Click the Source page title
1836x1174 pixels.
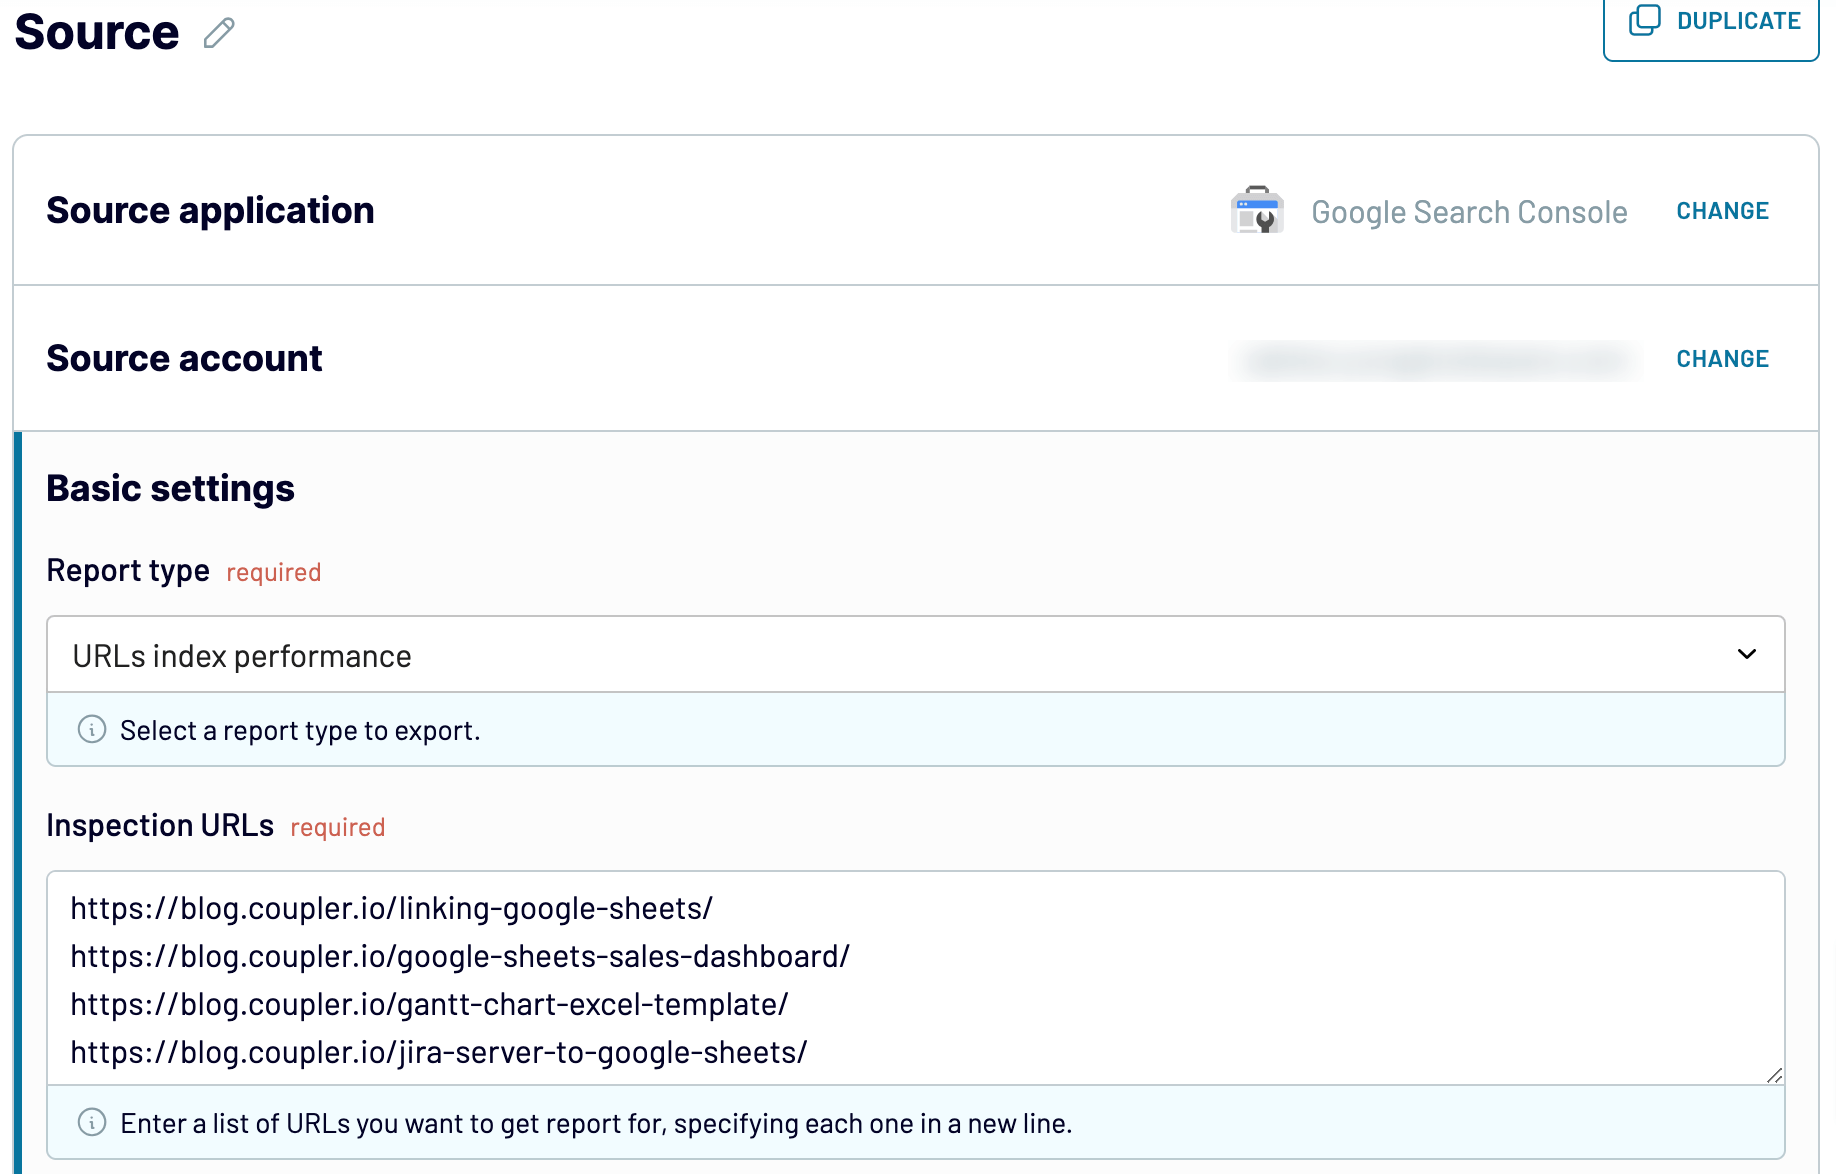coord(97,32)
